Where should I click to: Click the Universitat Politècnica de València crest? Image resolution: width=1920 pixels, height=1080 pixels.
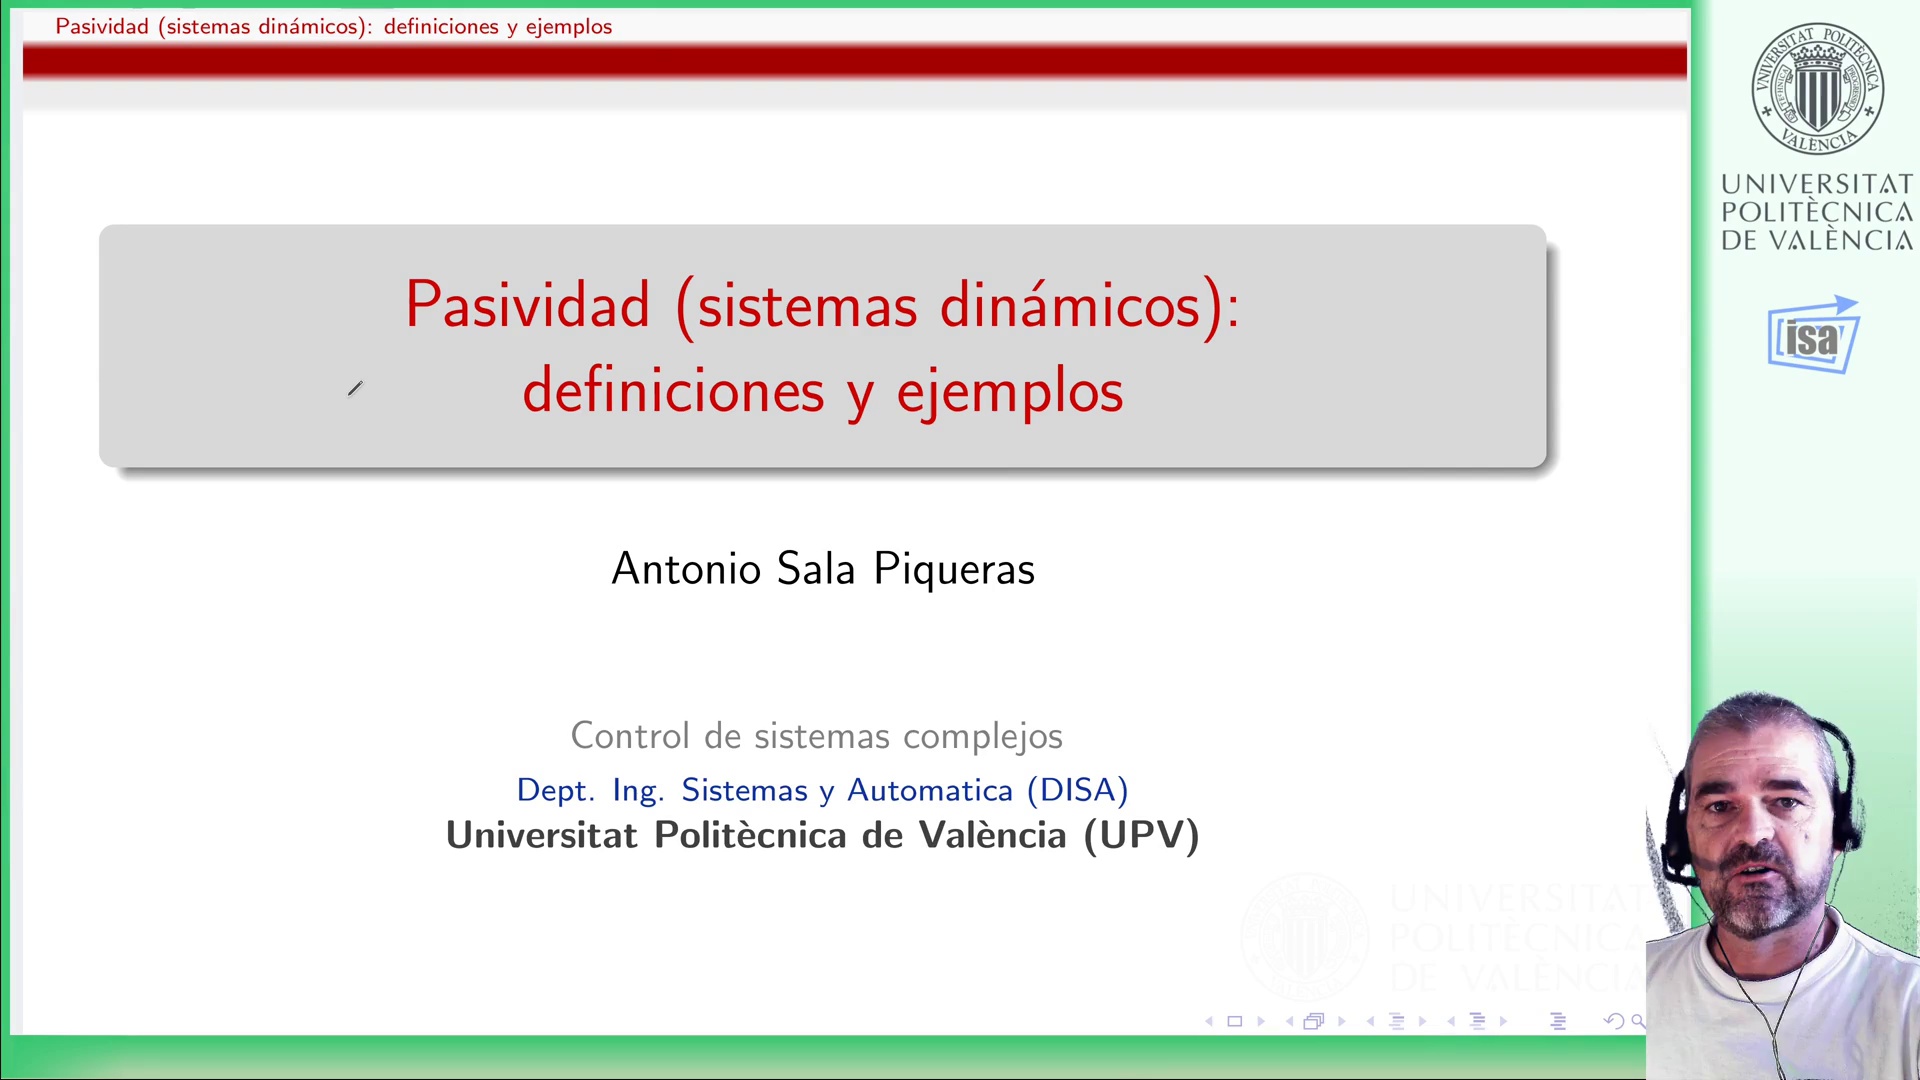1817,89
